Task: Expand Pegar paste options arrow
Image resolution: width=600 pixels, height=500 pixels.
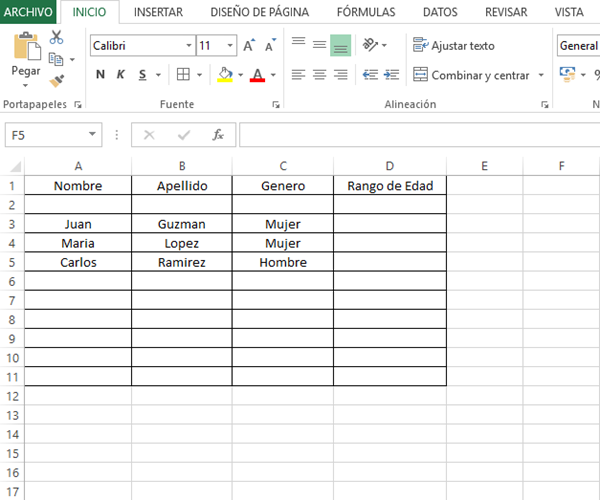Action: tap(25, 86)
